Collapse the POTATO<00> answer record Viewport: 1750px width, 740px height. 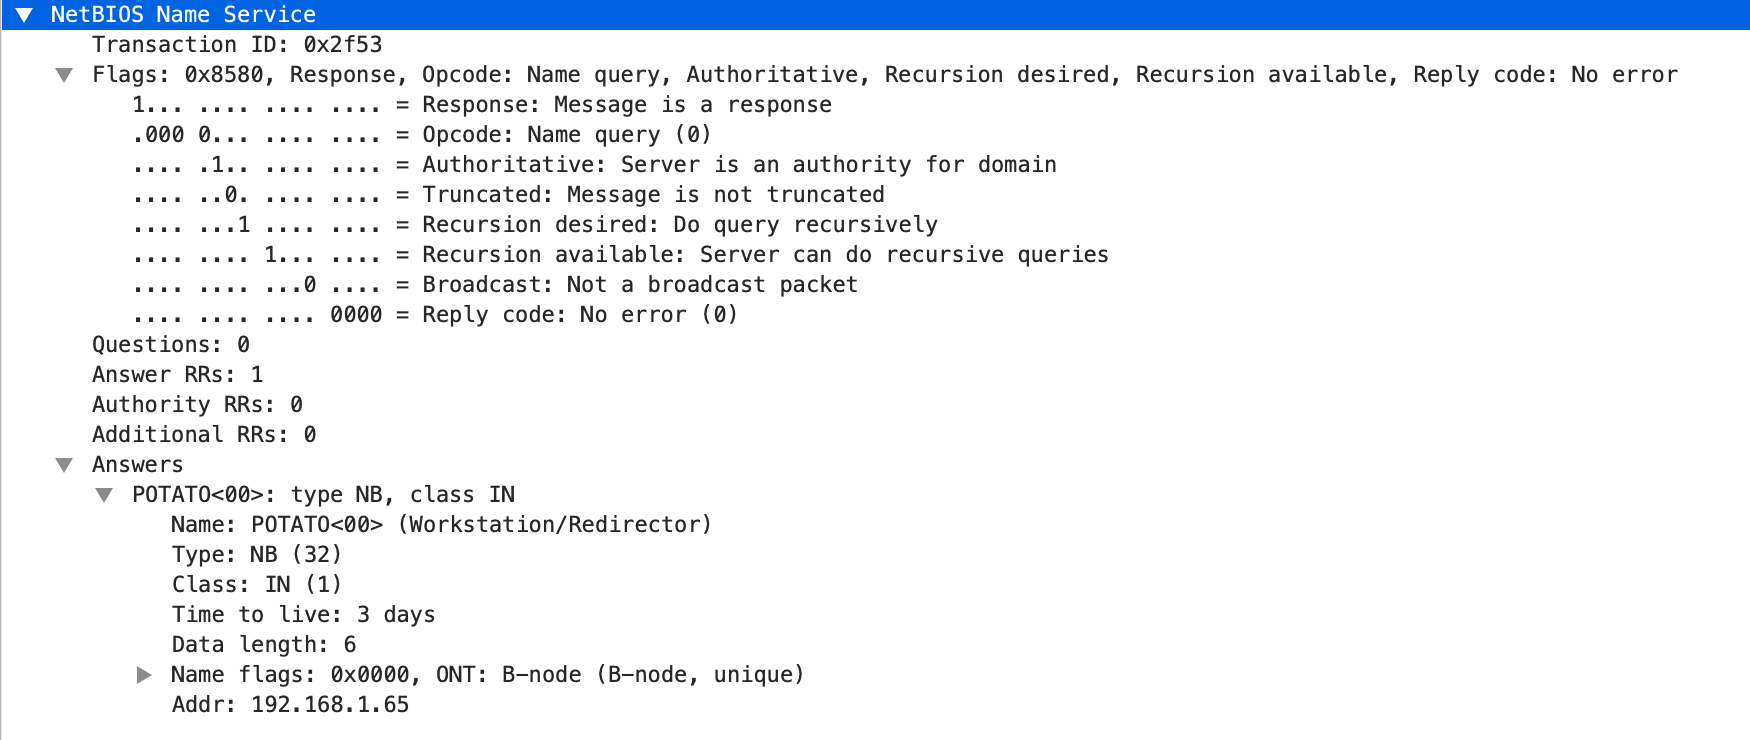coord(104,495)
